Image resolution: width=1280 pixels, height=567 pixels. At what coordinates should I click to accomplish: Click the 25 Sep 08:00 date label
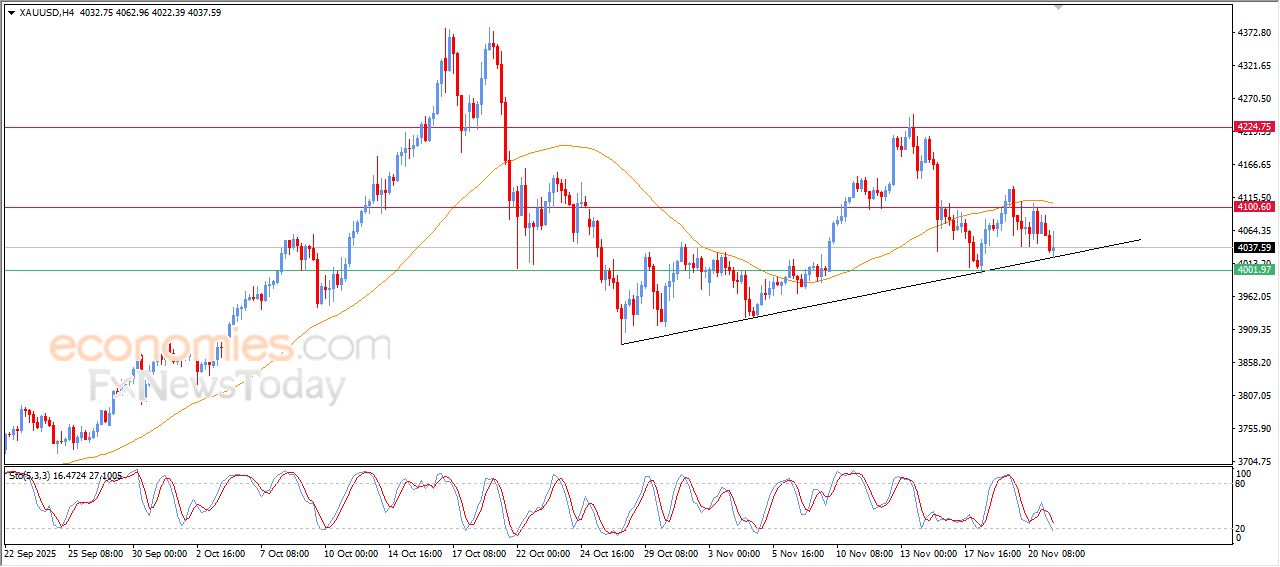pos(96,553)
